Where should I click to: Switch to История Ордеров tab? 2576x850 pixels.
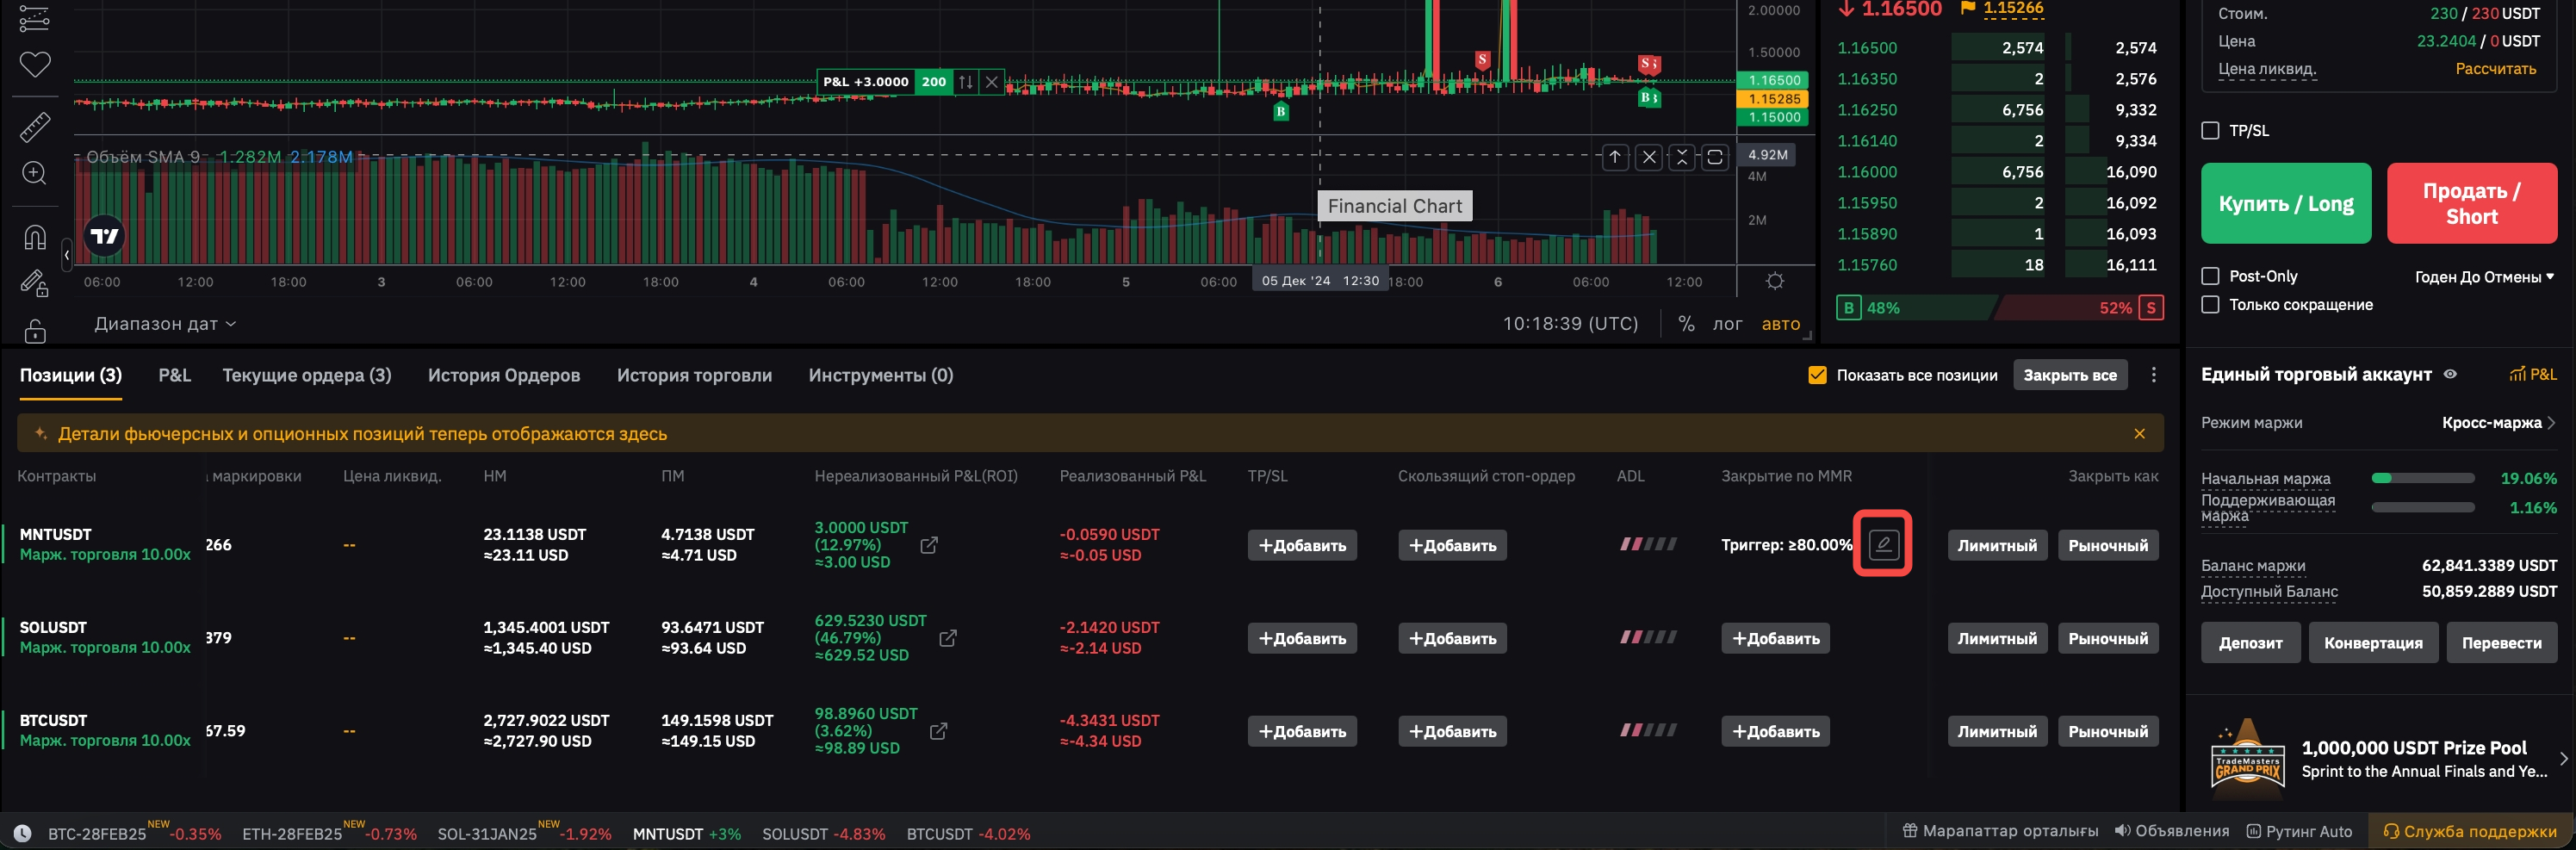pos(504,375)
